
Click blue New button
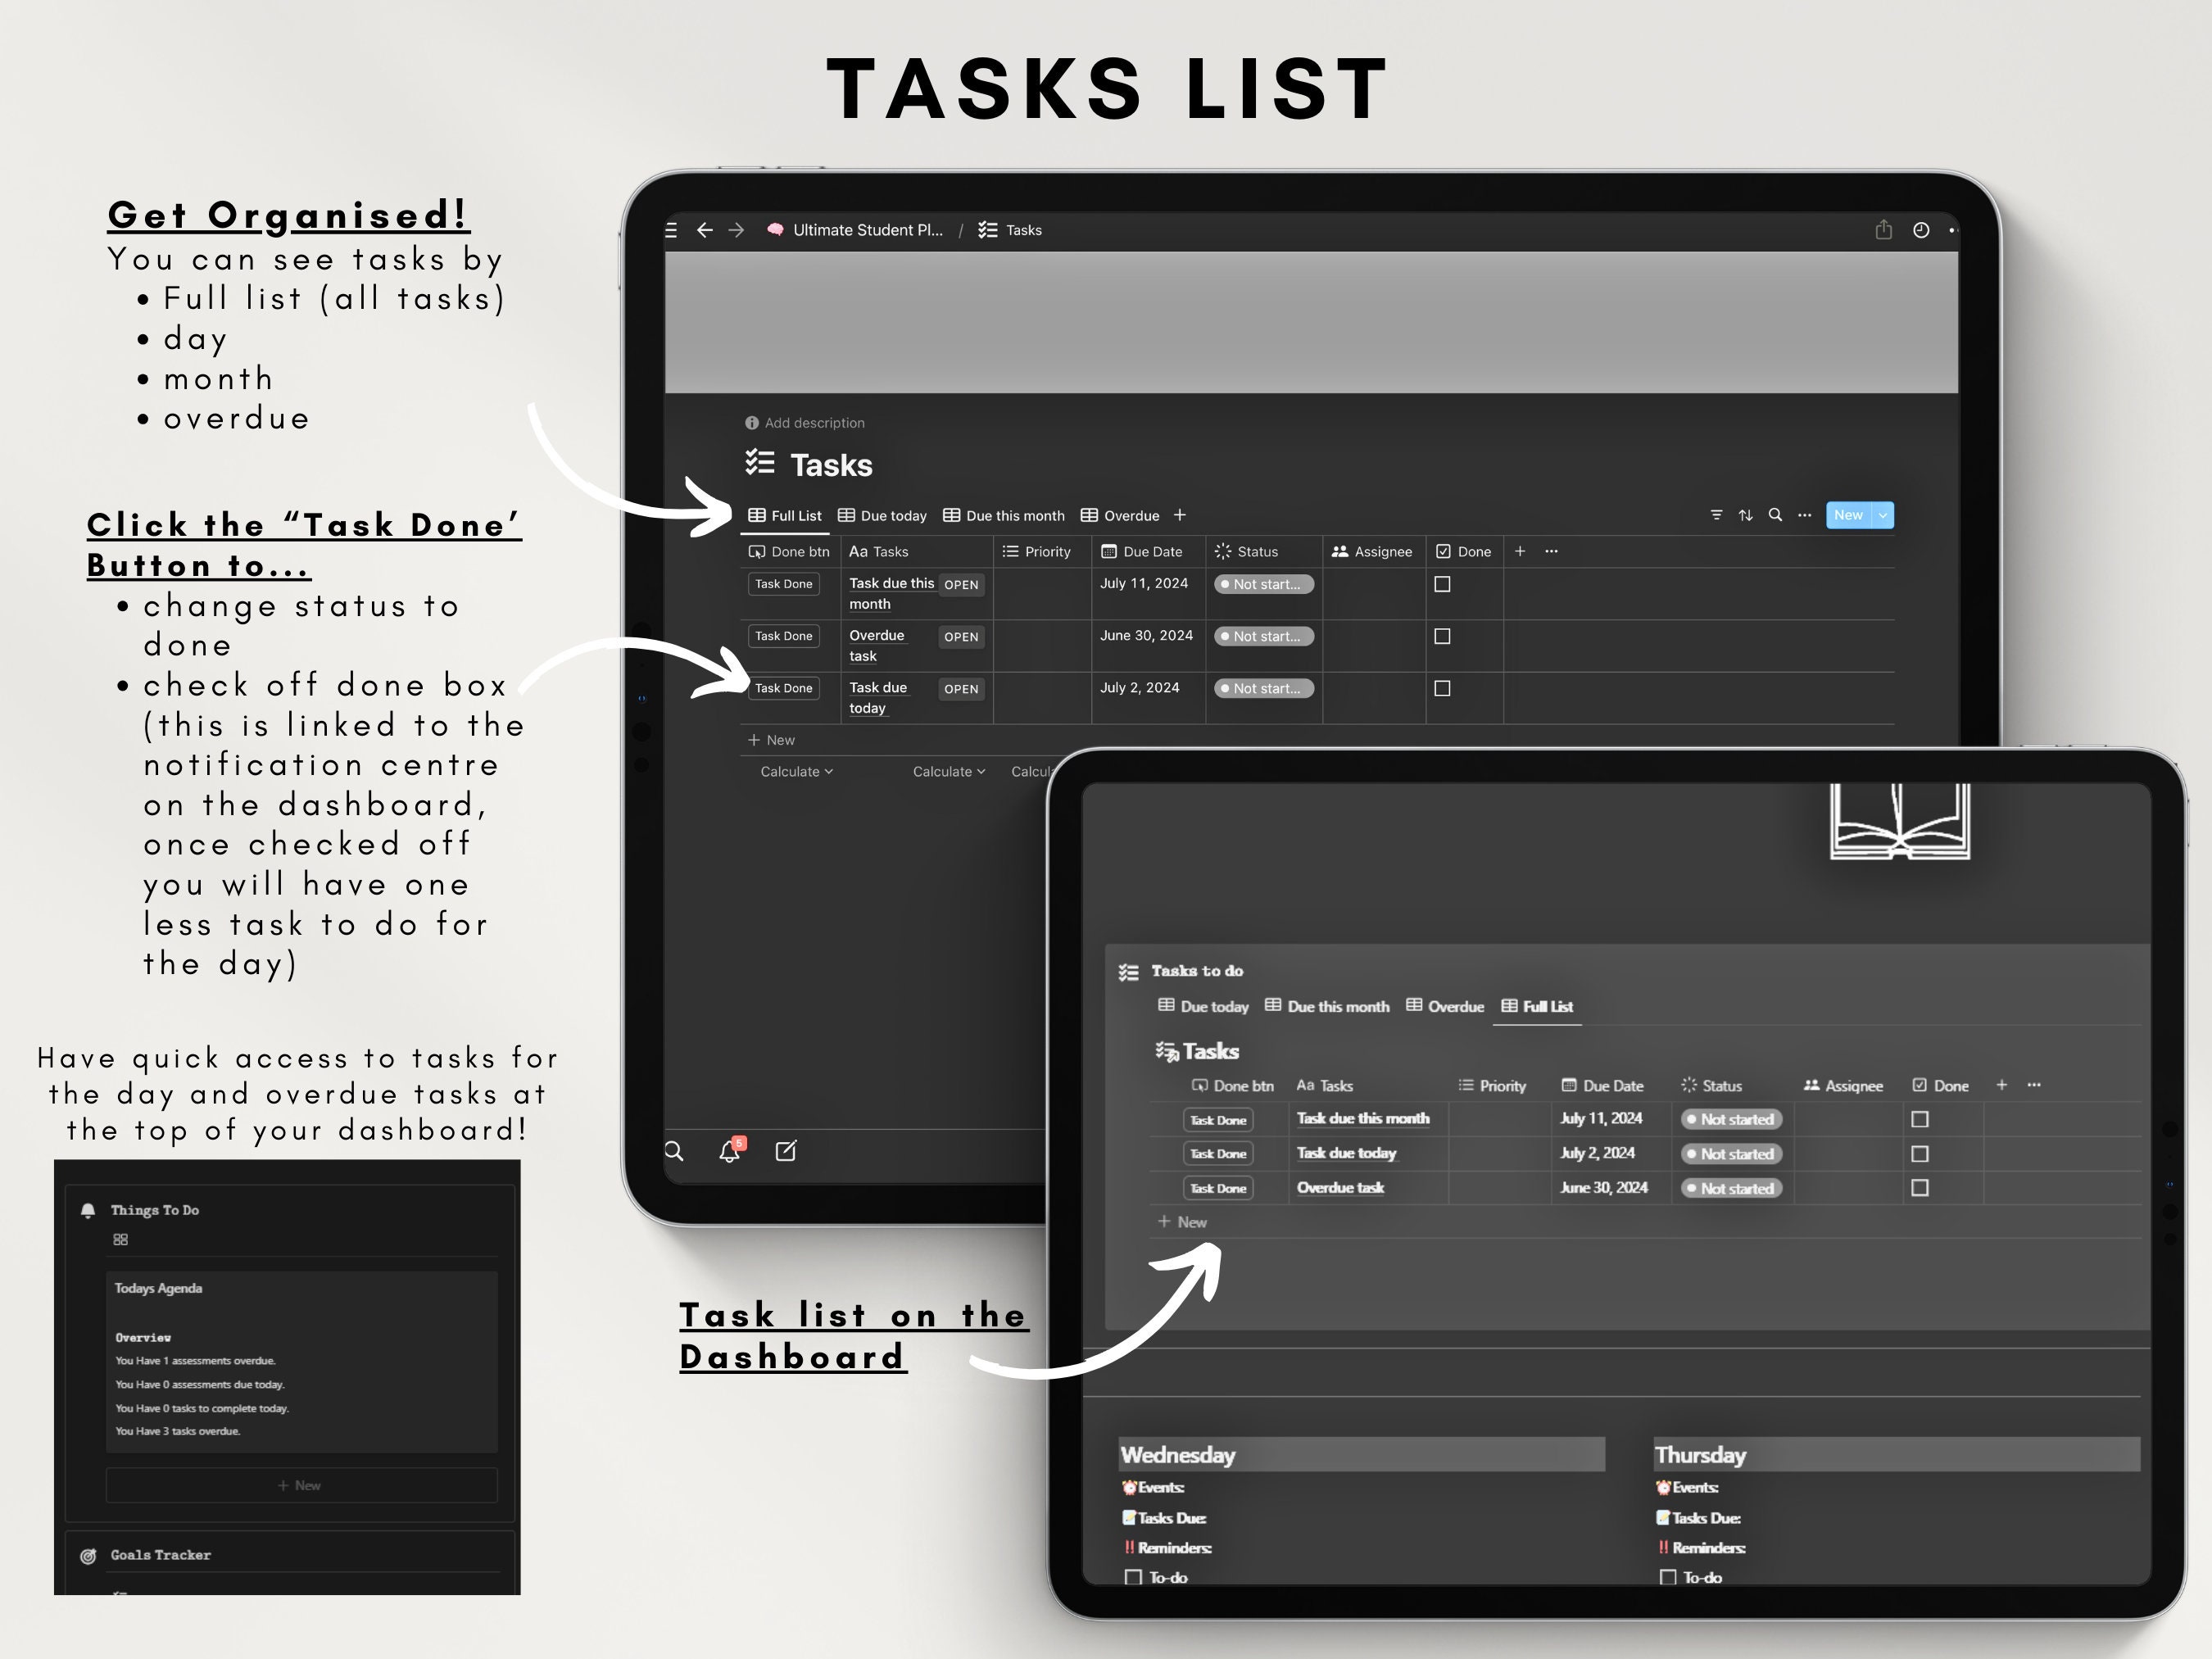(x=1848, y=515)
